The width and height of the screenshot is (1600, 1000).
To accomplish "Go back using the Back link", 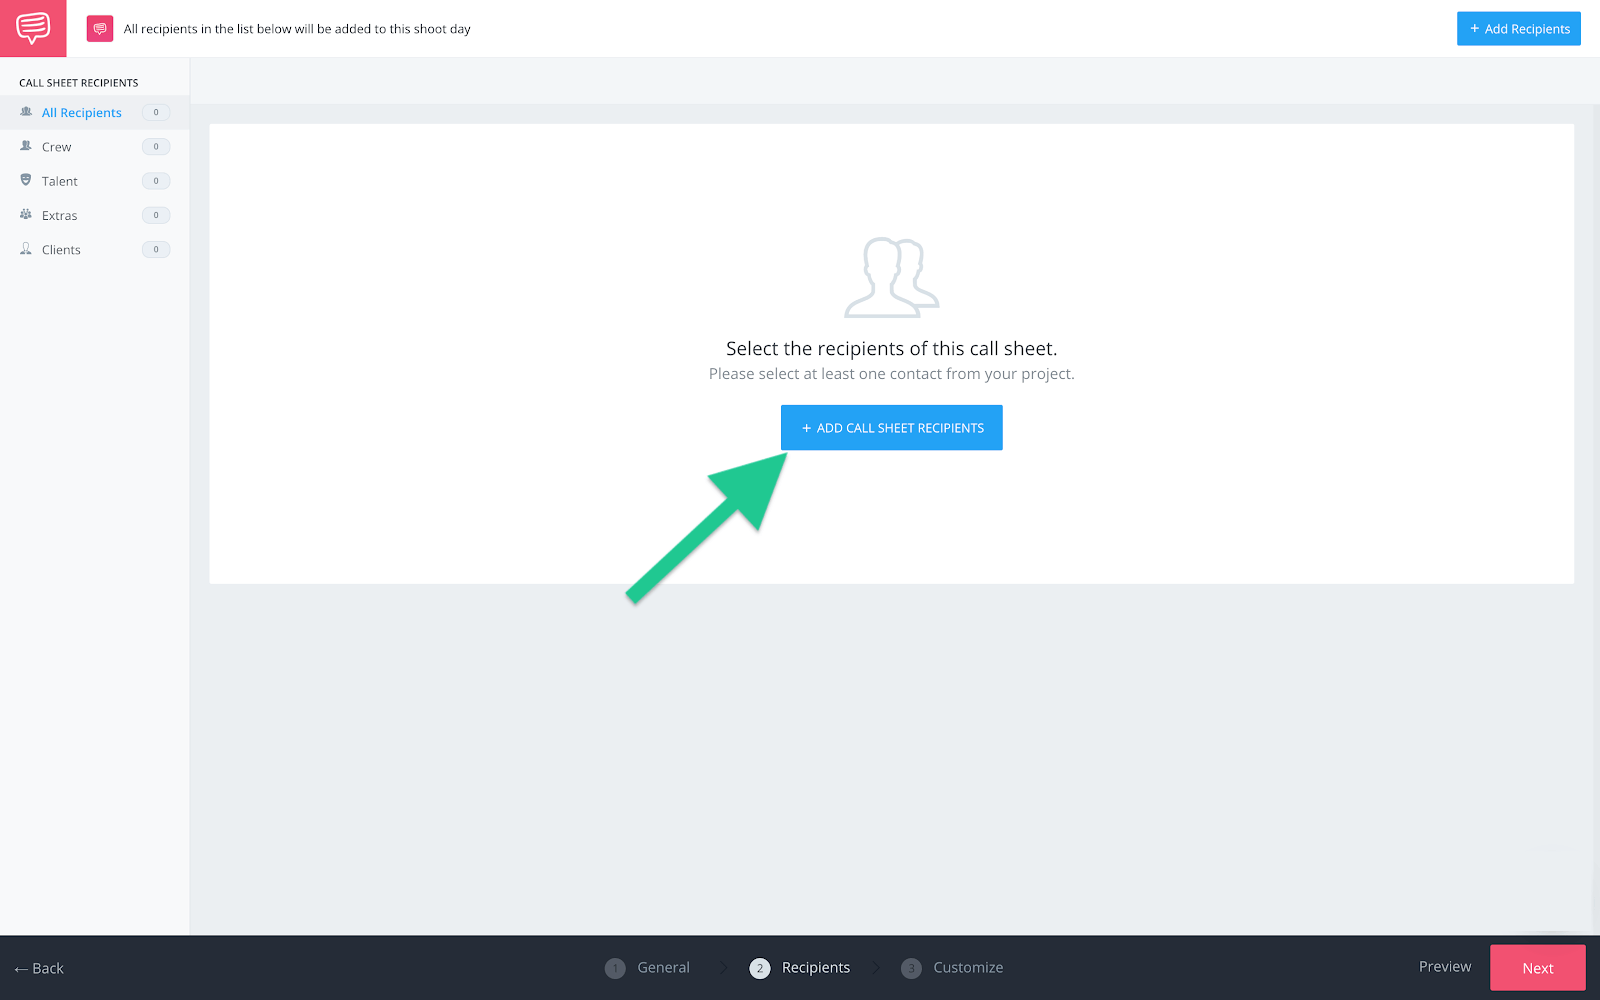I will (x=39, y=968).
